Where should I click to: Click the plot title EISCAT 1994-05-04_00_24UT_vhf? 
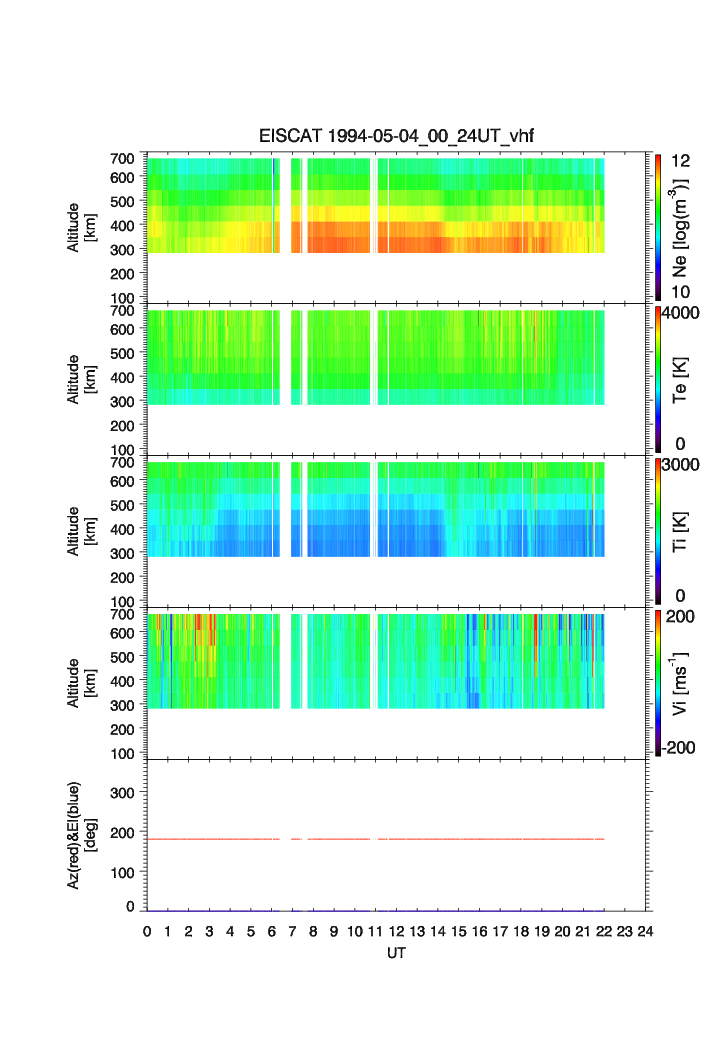pos(398,138)
